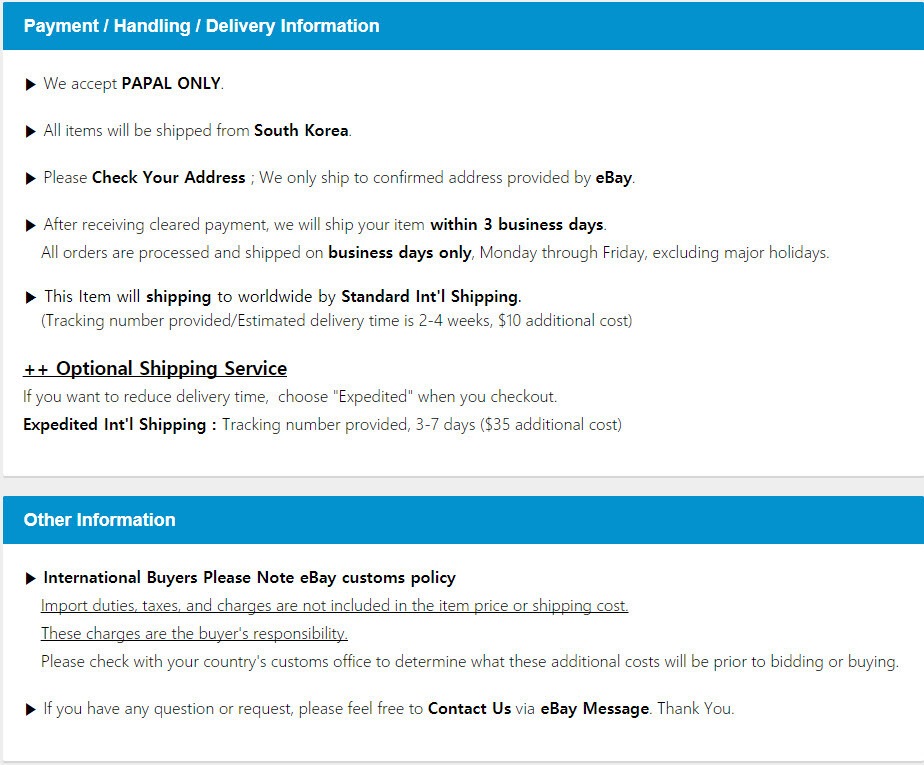The image size is (924, 765).
Task: Click the arrow bullet before If you have any question
Action: click(x=31, y=710)
